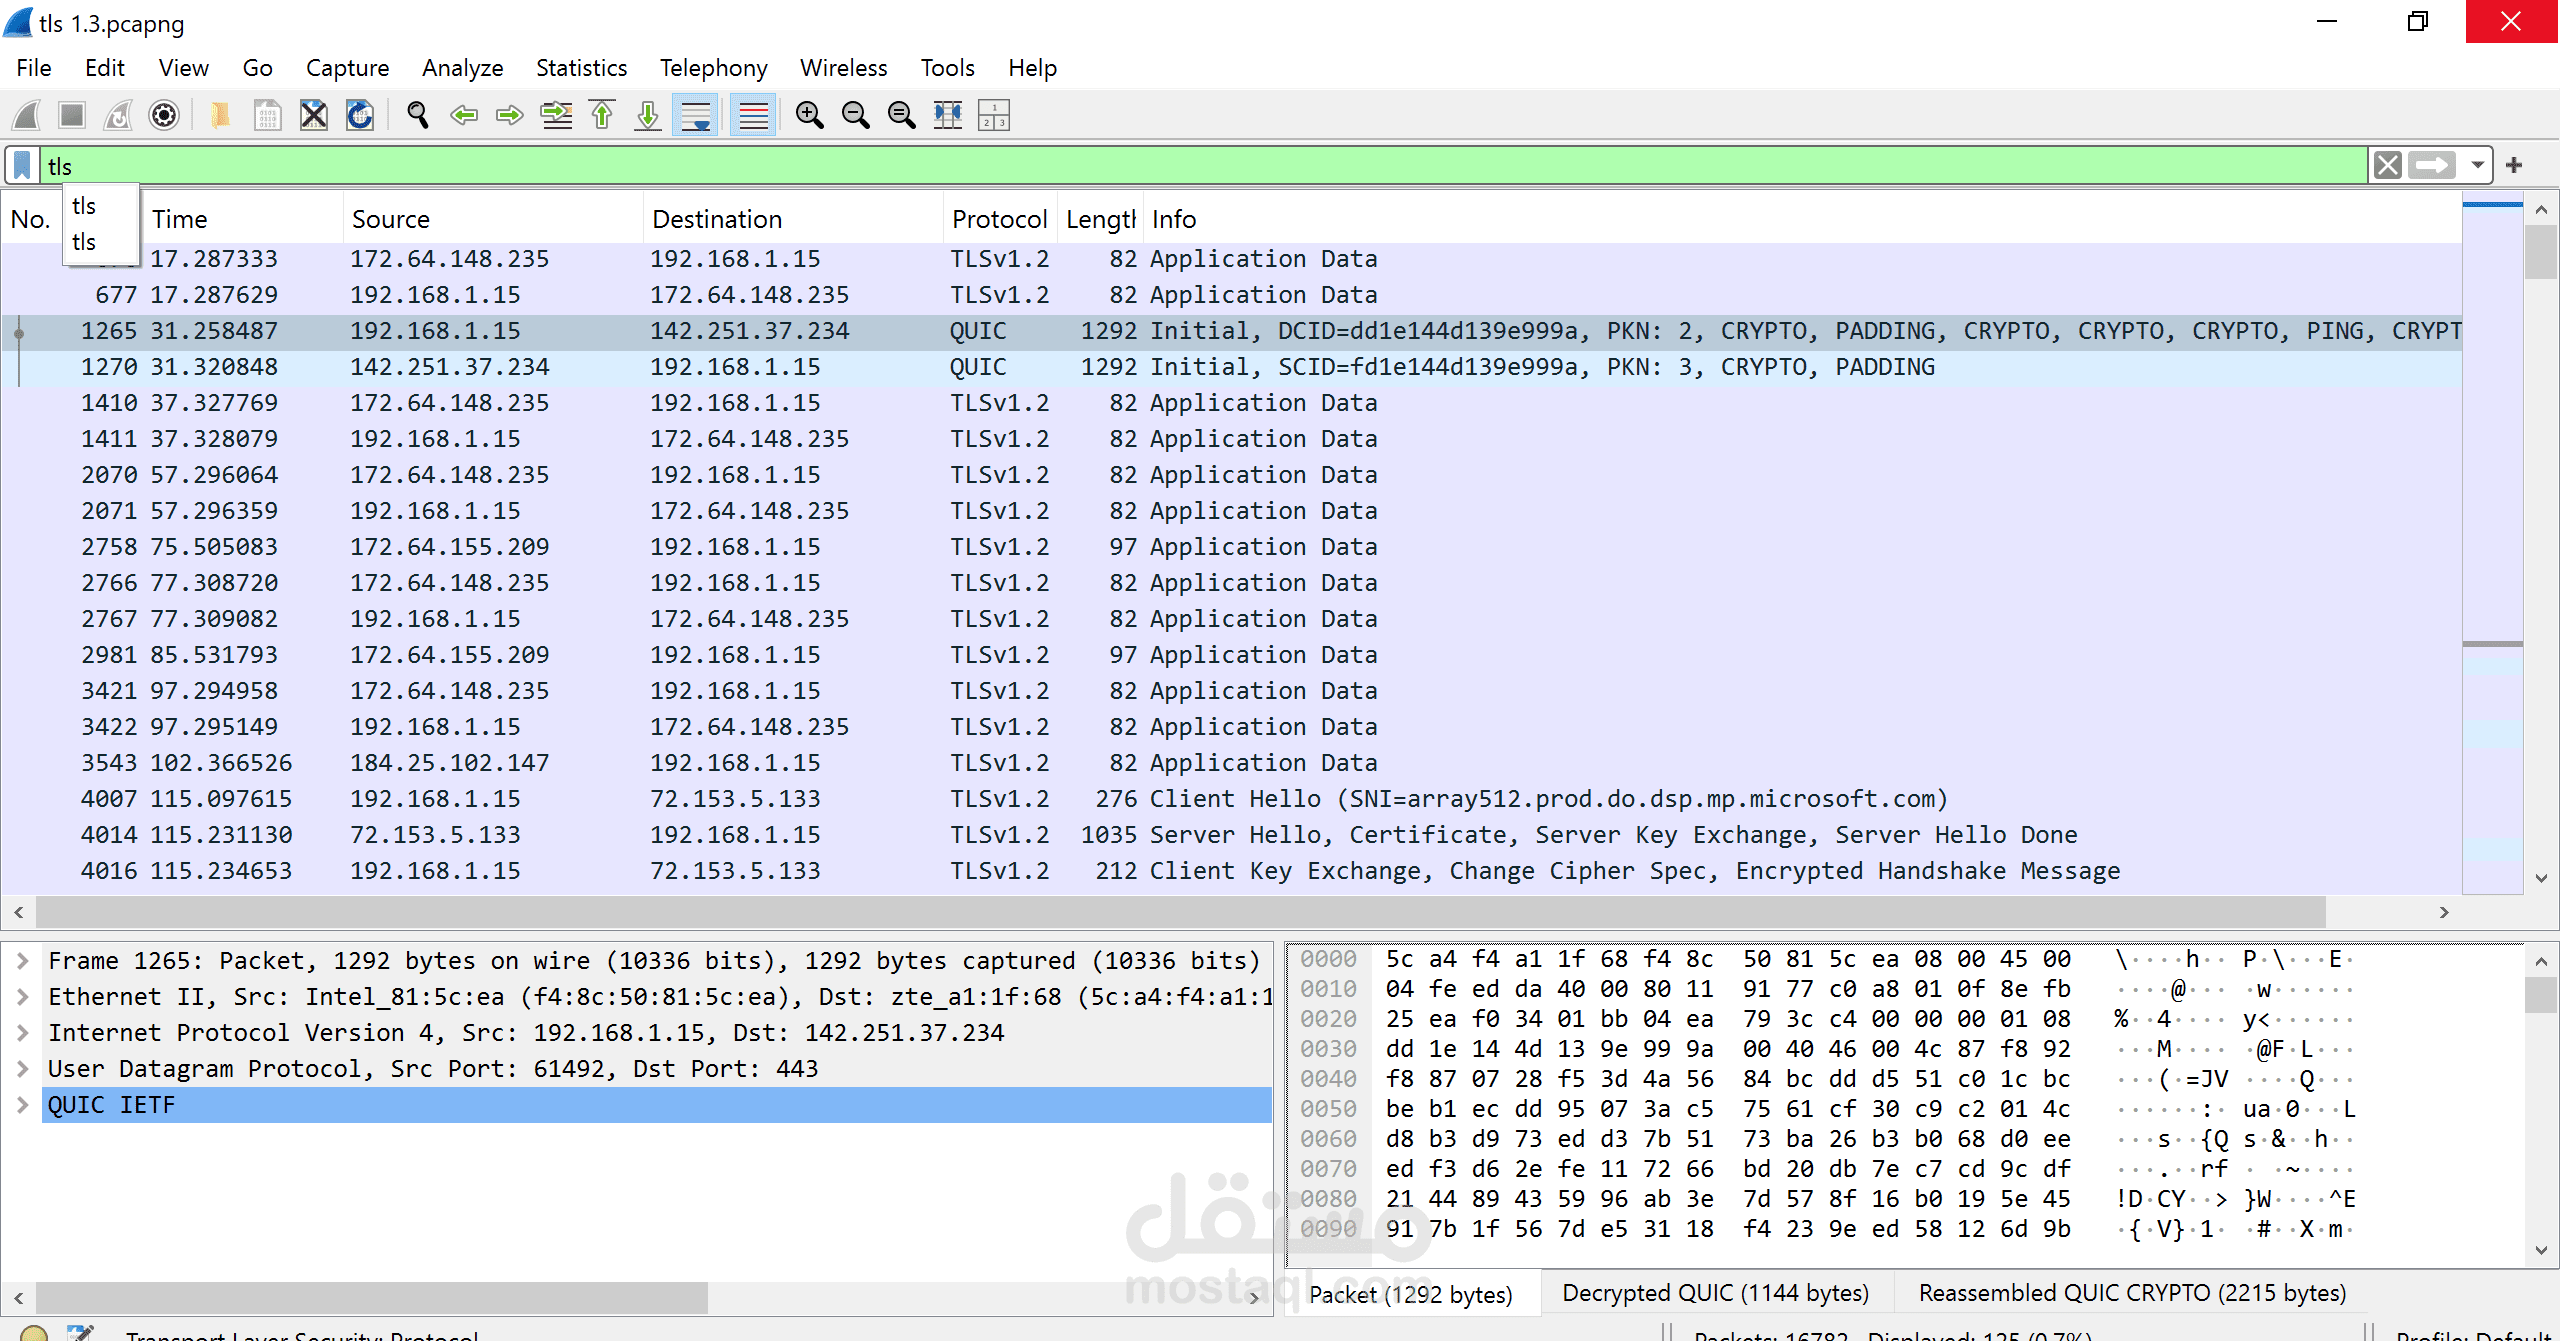Open the filter history dropdown arrow

tap(2478, 165)
